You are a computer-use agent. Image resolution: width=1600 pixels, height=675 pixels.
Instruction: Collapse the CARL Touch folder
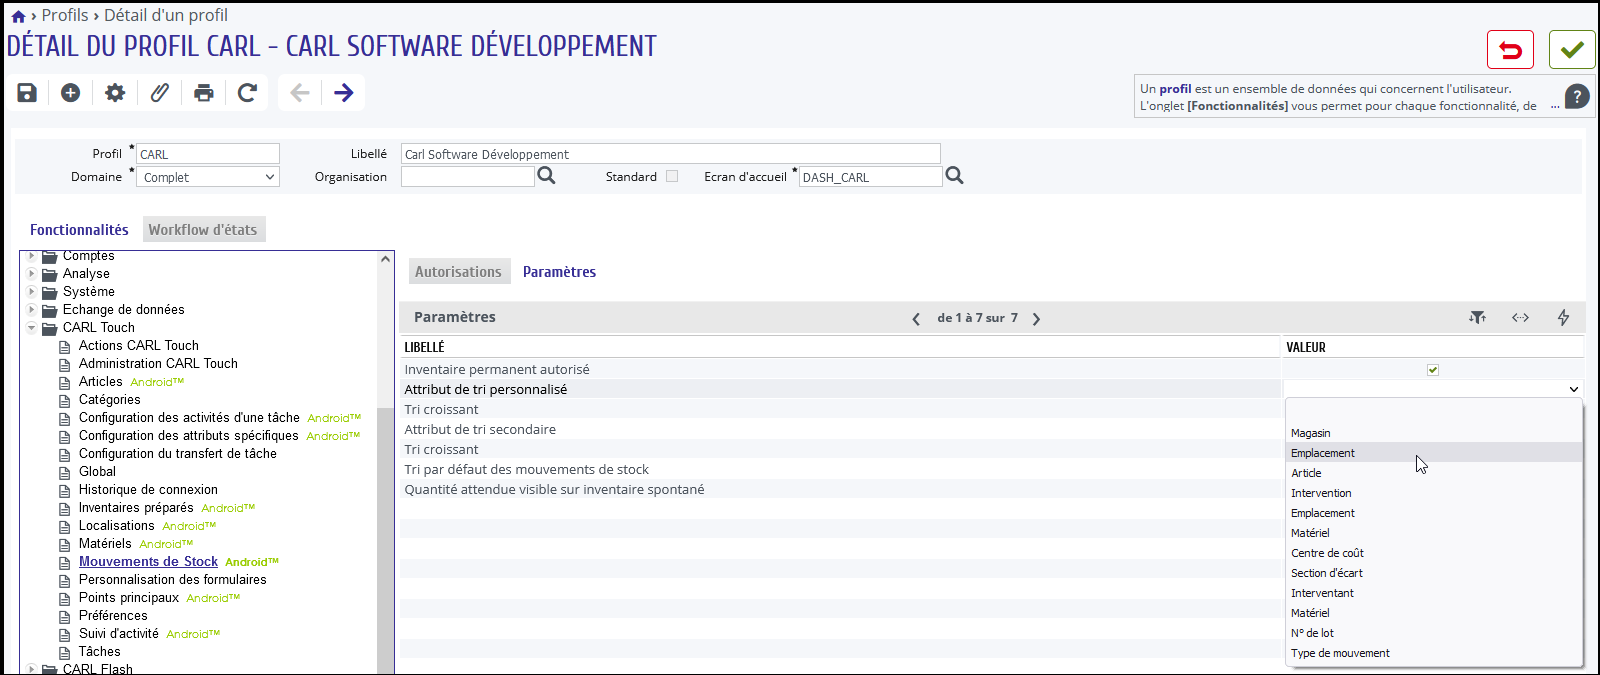(32, 327)
